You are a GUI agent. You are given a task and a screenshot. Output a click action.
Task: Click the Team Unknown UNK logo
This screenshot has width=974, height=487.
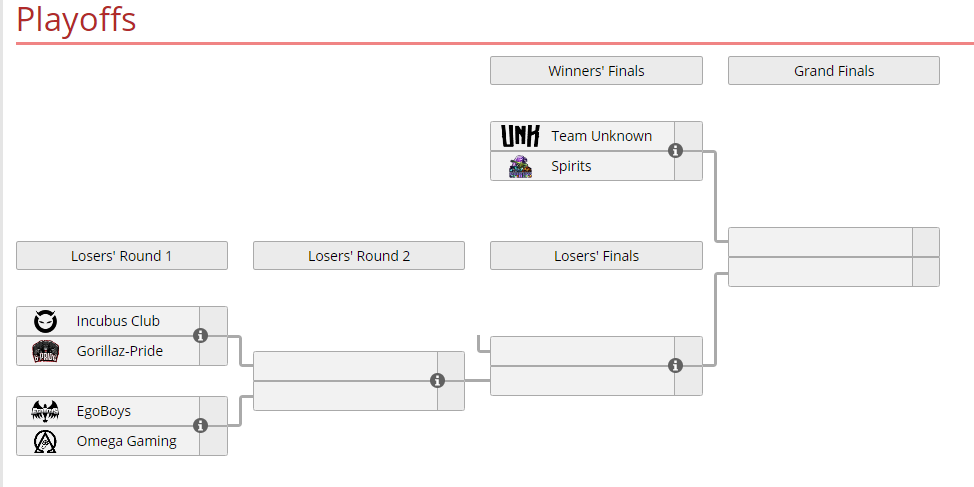[520, 136]
